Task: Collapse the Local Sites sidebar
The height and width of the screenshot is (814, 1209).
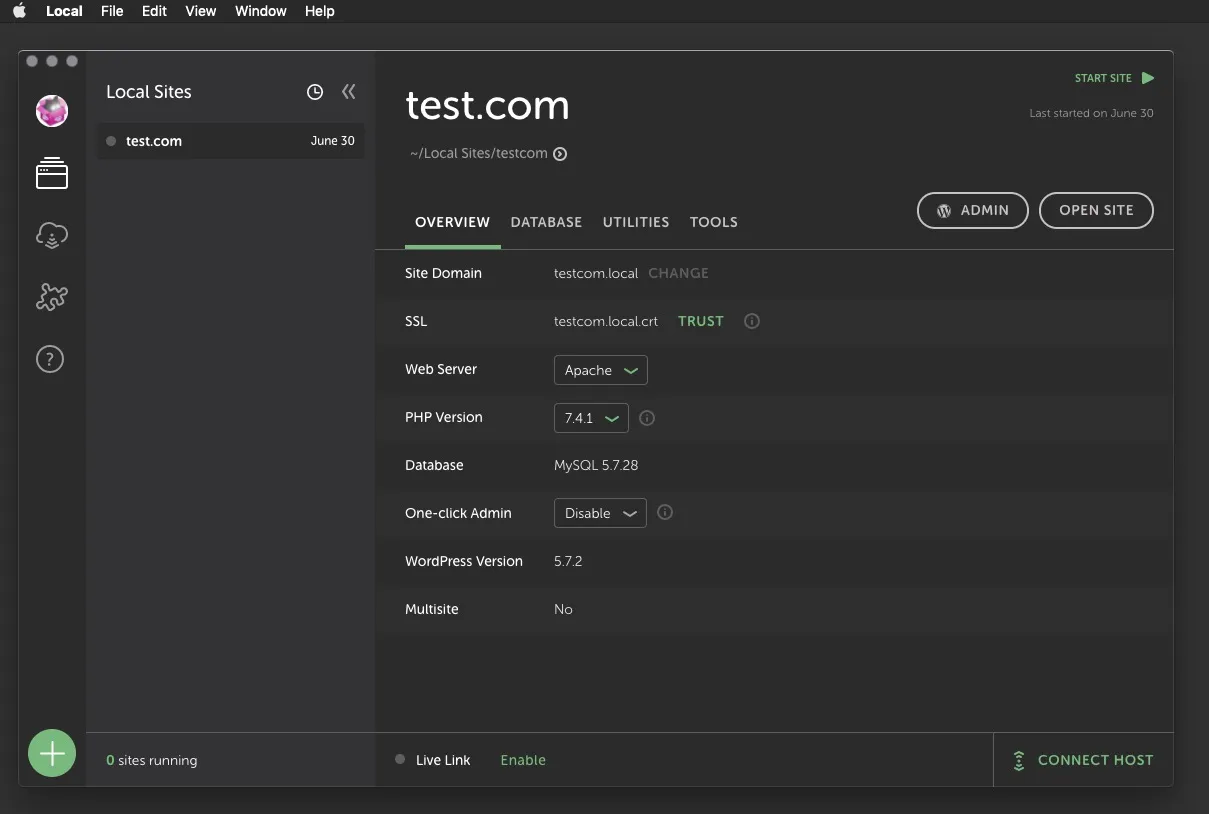Action: click(348, 92)
